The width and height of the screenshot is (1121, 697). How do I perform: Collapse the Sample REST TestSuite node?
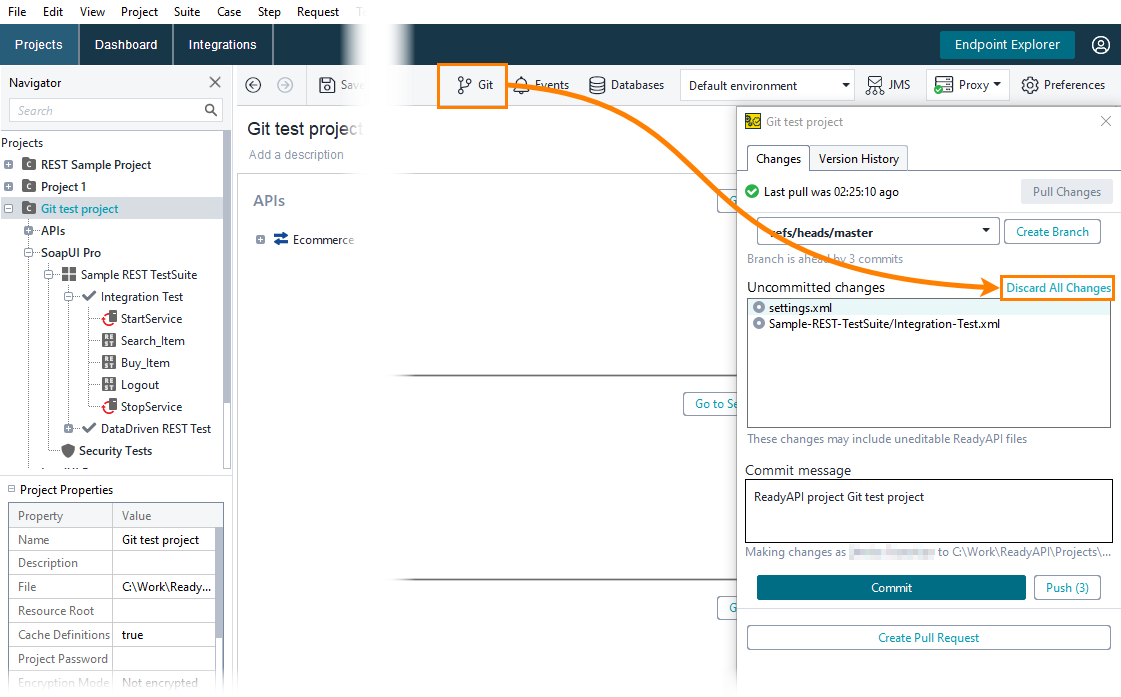49,275
